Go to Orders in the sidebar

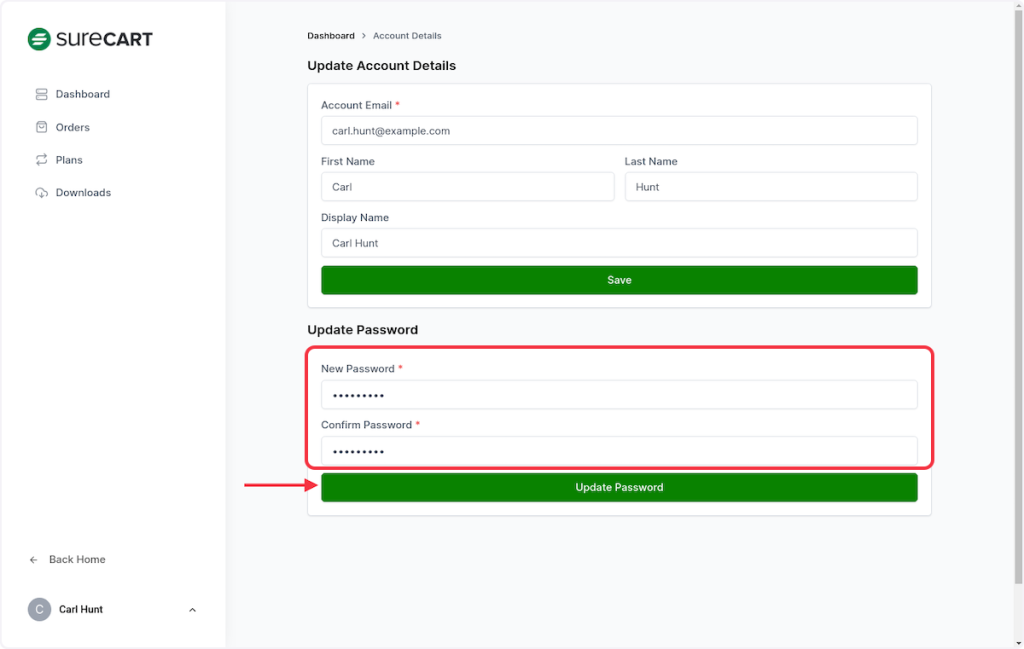pos(73,127)
